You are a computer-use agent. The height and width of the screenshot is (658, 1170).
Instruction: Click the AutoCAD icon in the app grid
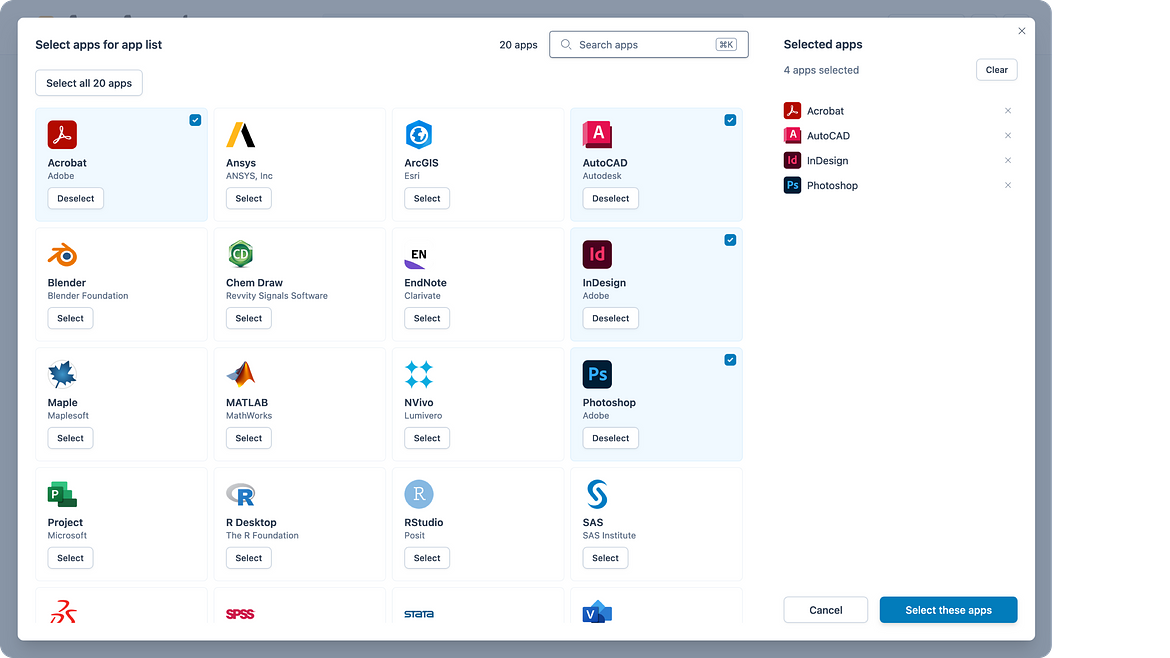tap(597, 135)
